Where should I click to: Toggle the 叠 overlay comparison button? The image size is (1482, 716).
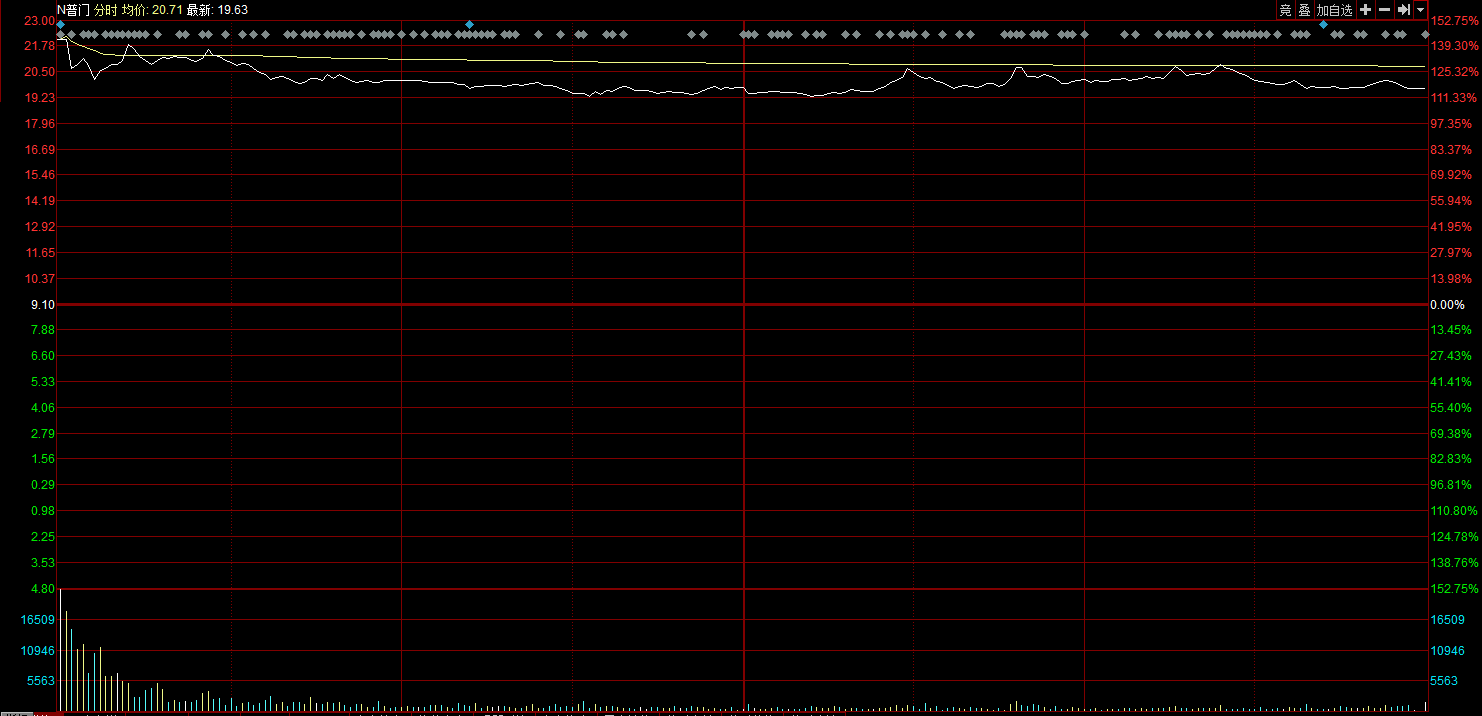coord(1304,10)
